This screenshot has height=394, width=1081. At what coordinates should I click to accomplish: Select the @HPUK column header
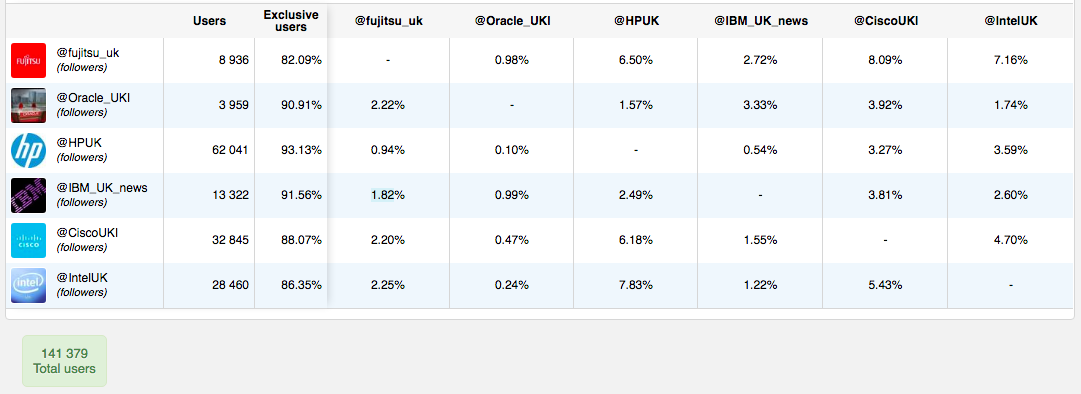click(x=636, y=21)
